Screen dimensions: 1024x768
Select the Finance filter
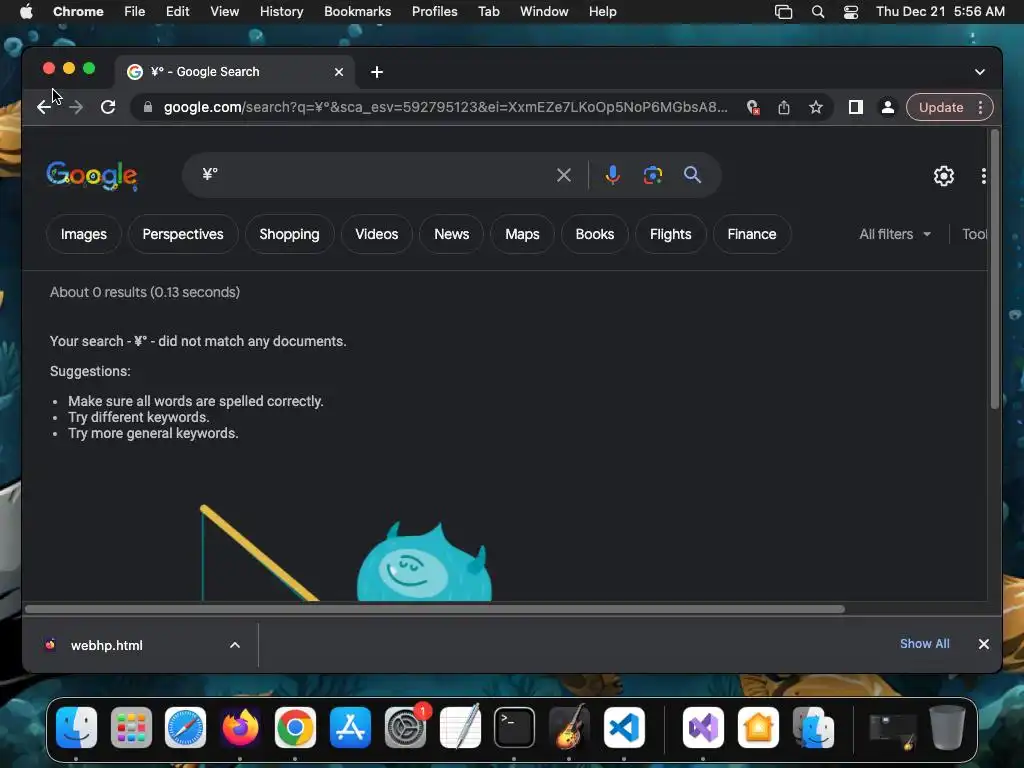click(752, 234)
